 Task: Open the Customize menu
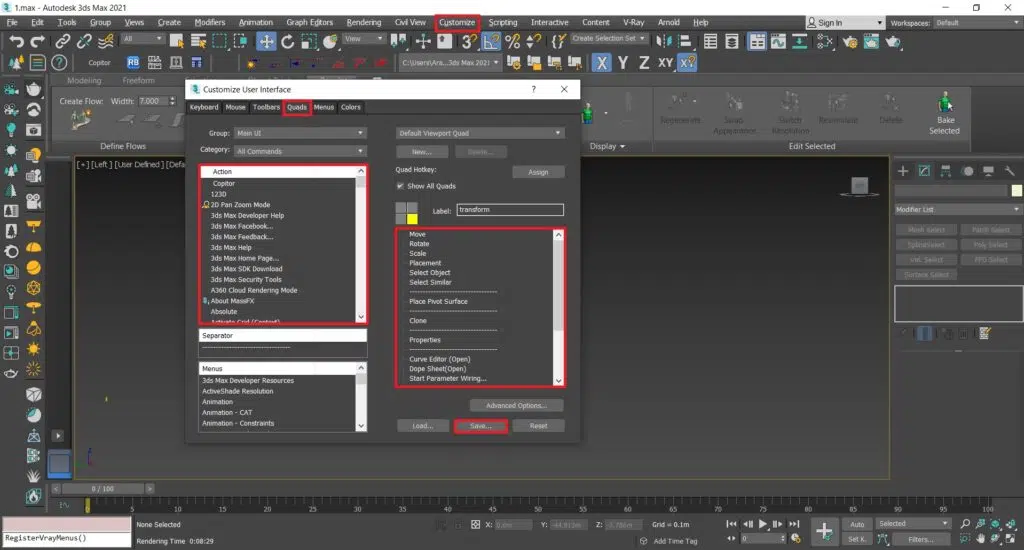(458, 22)
